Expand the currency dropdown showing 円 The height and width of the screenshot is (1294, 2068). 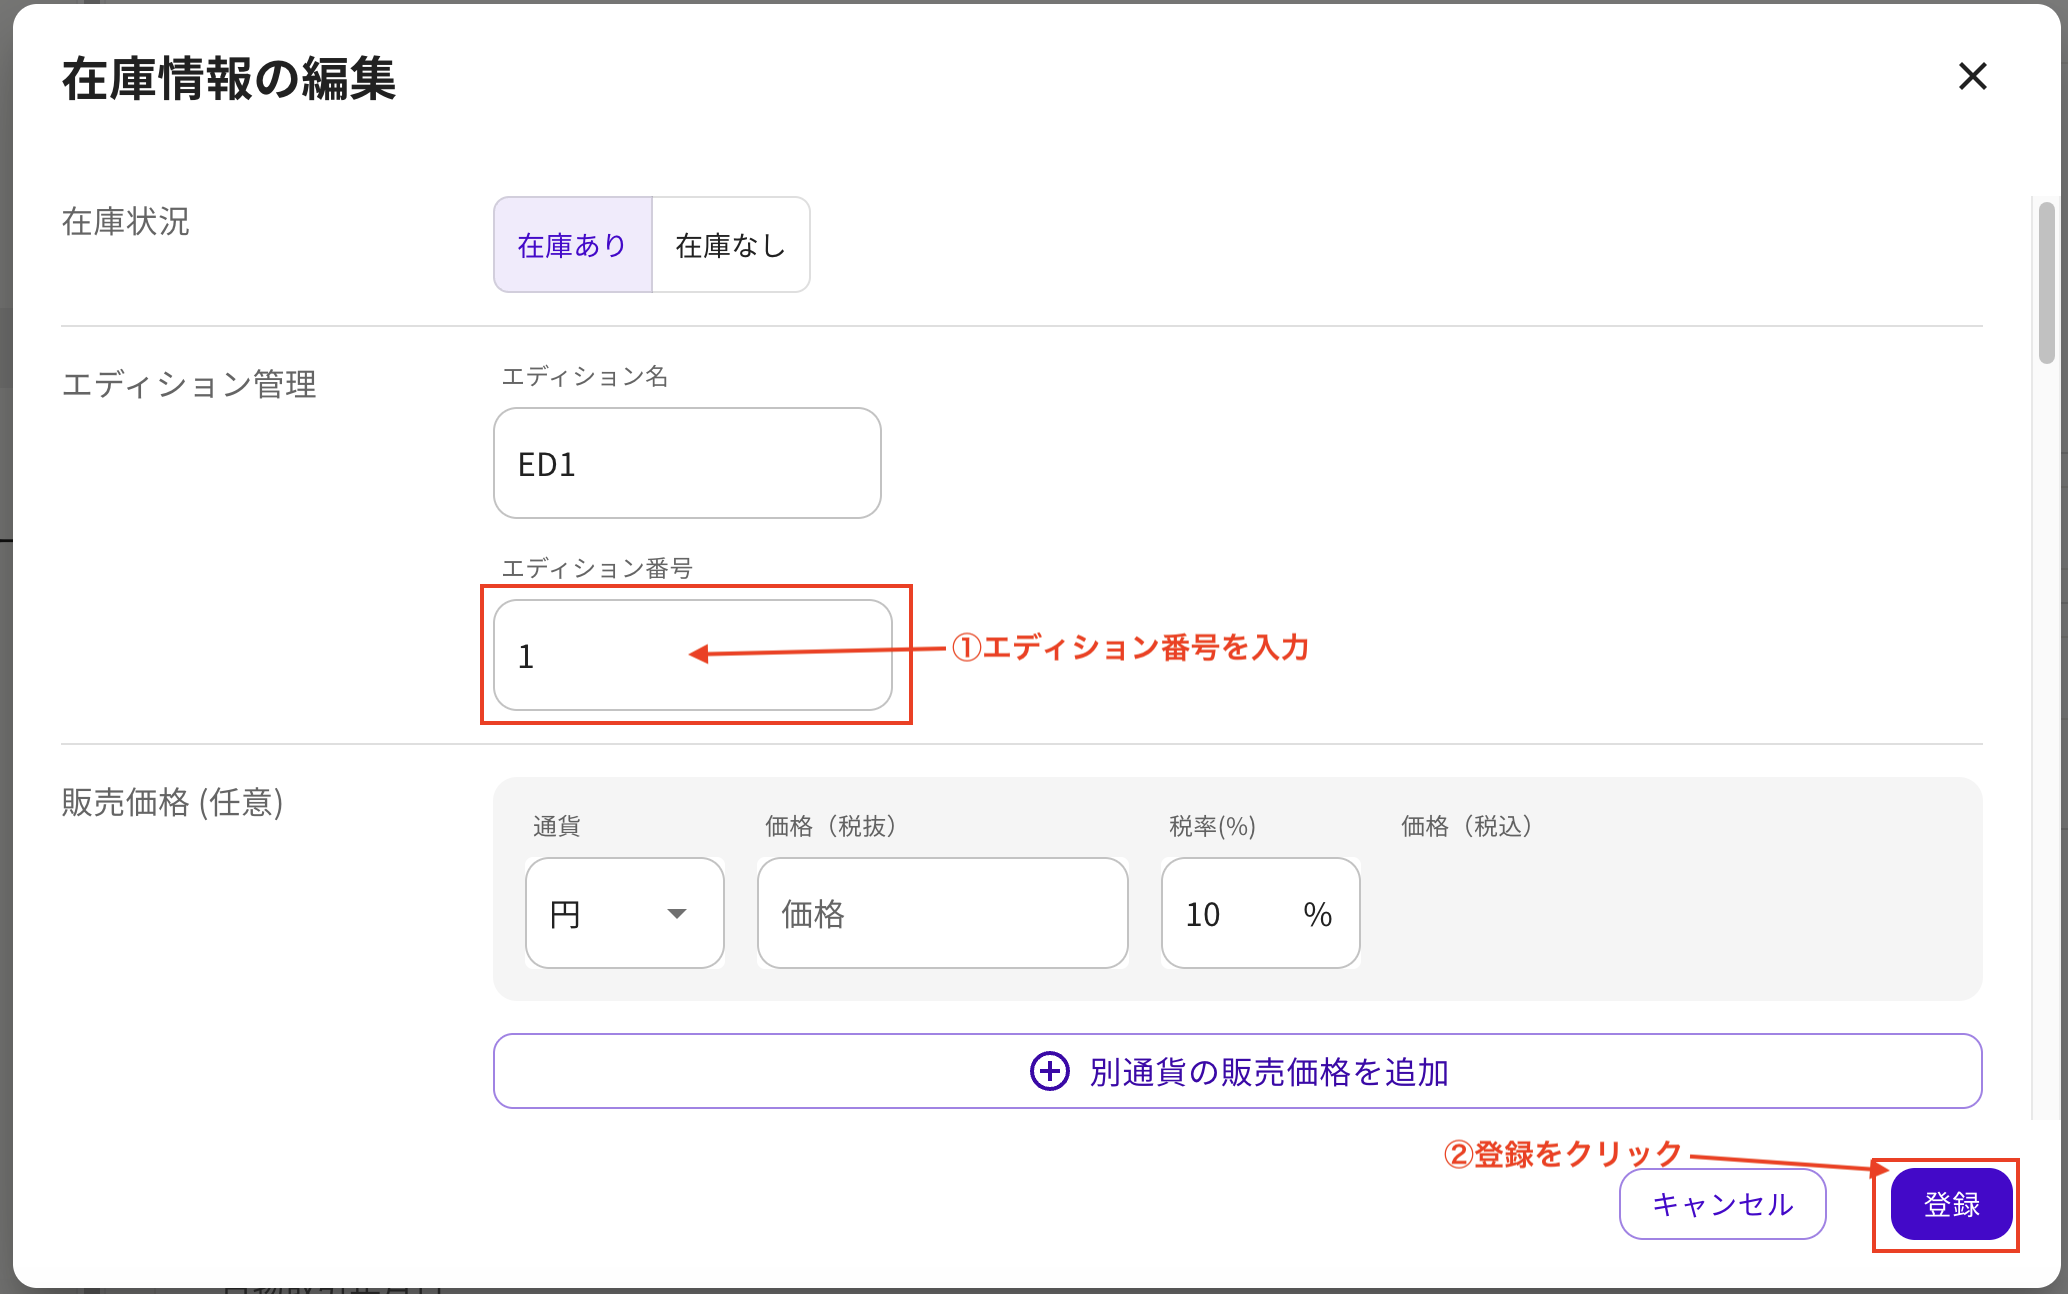click(x=624, y=913)
